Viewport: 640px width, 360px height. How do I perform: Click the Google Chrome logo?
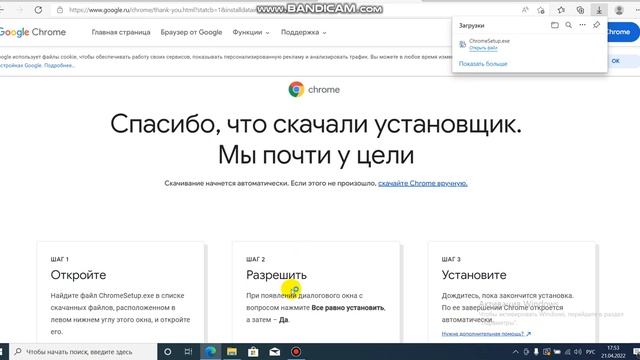(33, 32)
